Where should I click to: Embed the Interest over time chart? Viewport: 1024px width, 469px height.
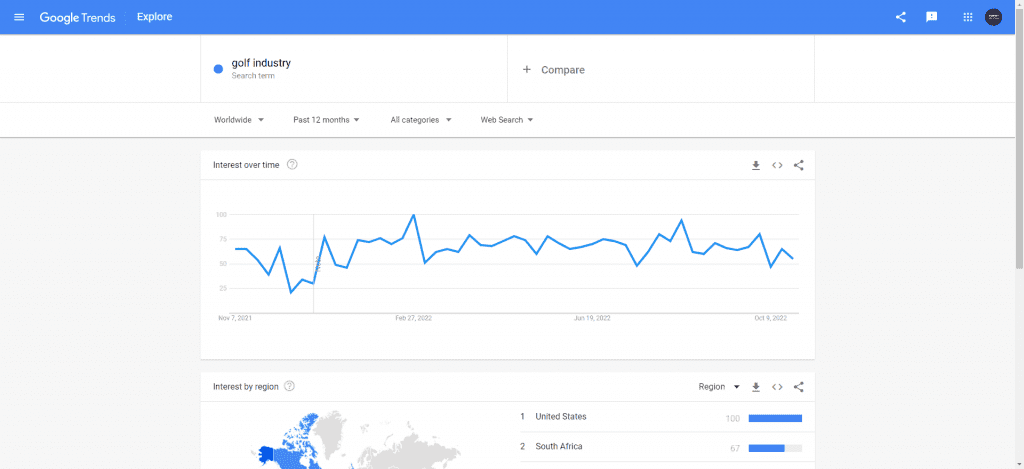tap(777, 165)
